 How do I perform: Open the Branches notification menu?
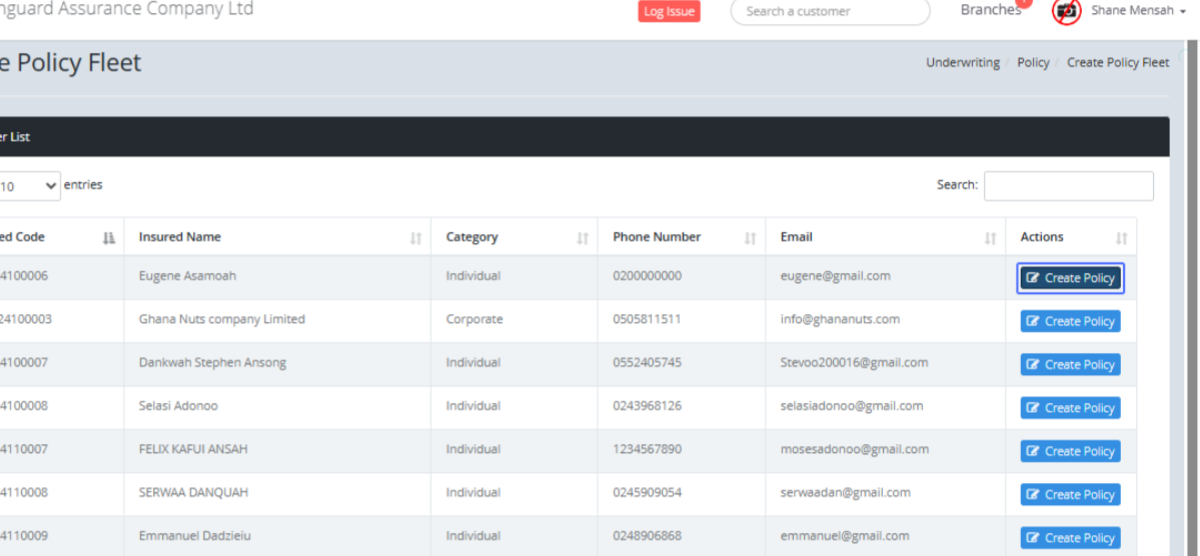[x=990, y=10]
